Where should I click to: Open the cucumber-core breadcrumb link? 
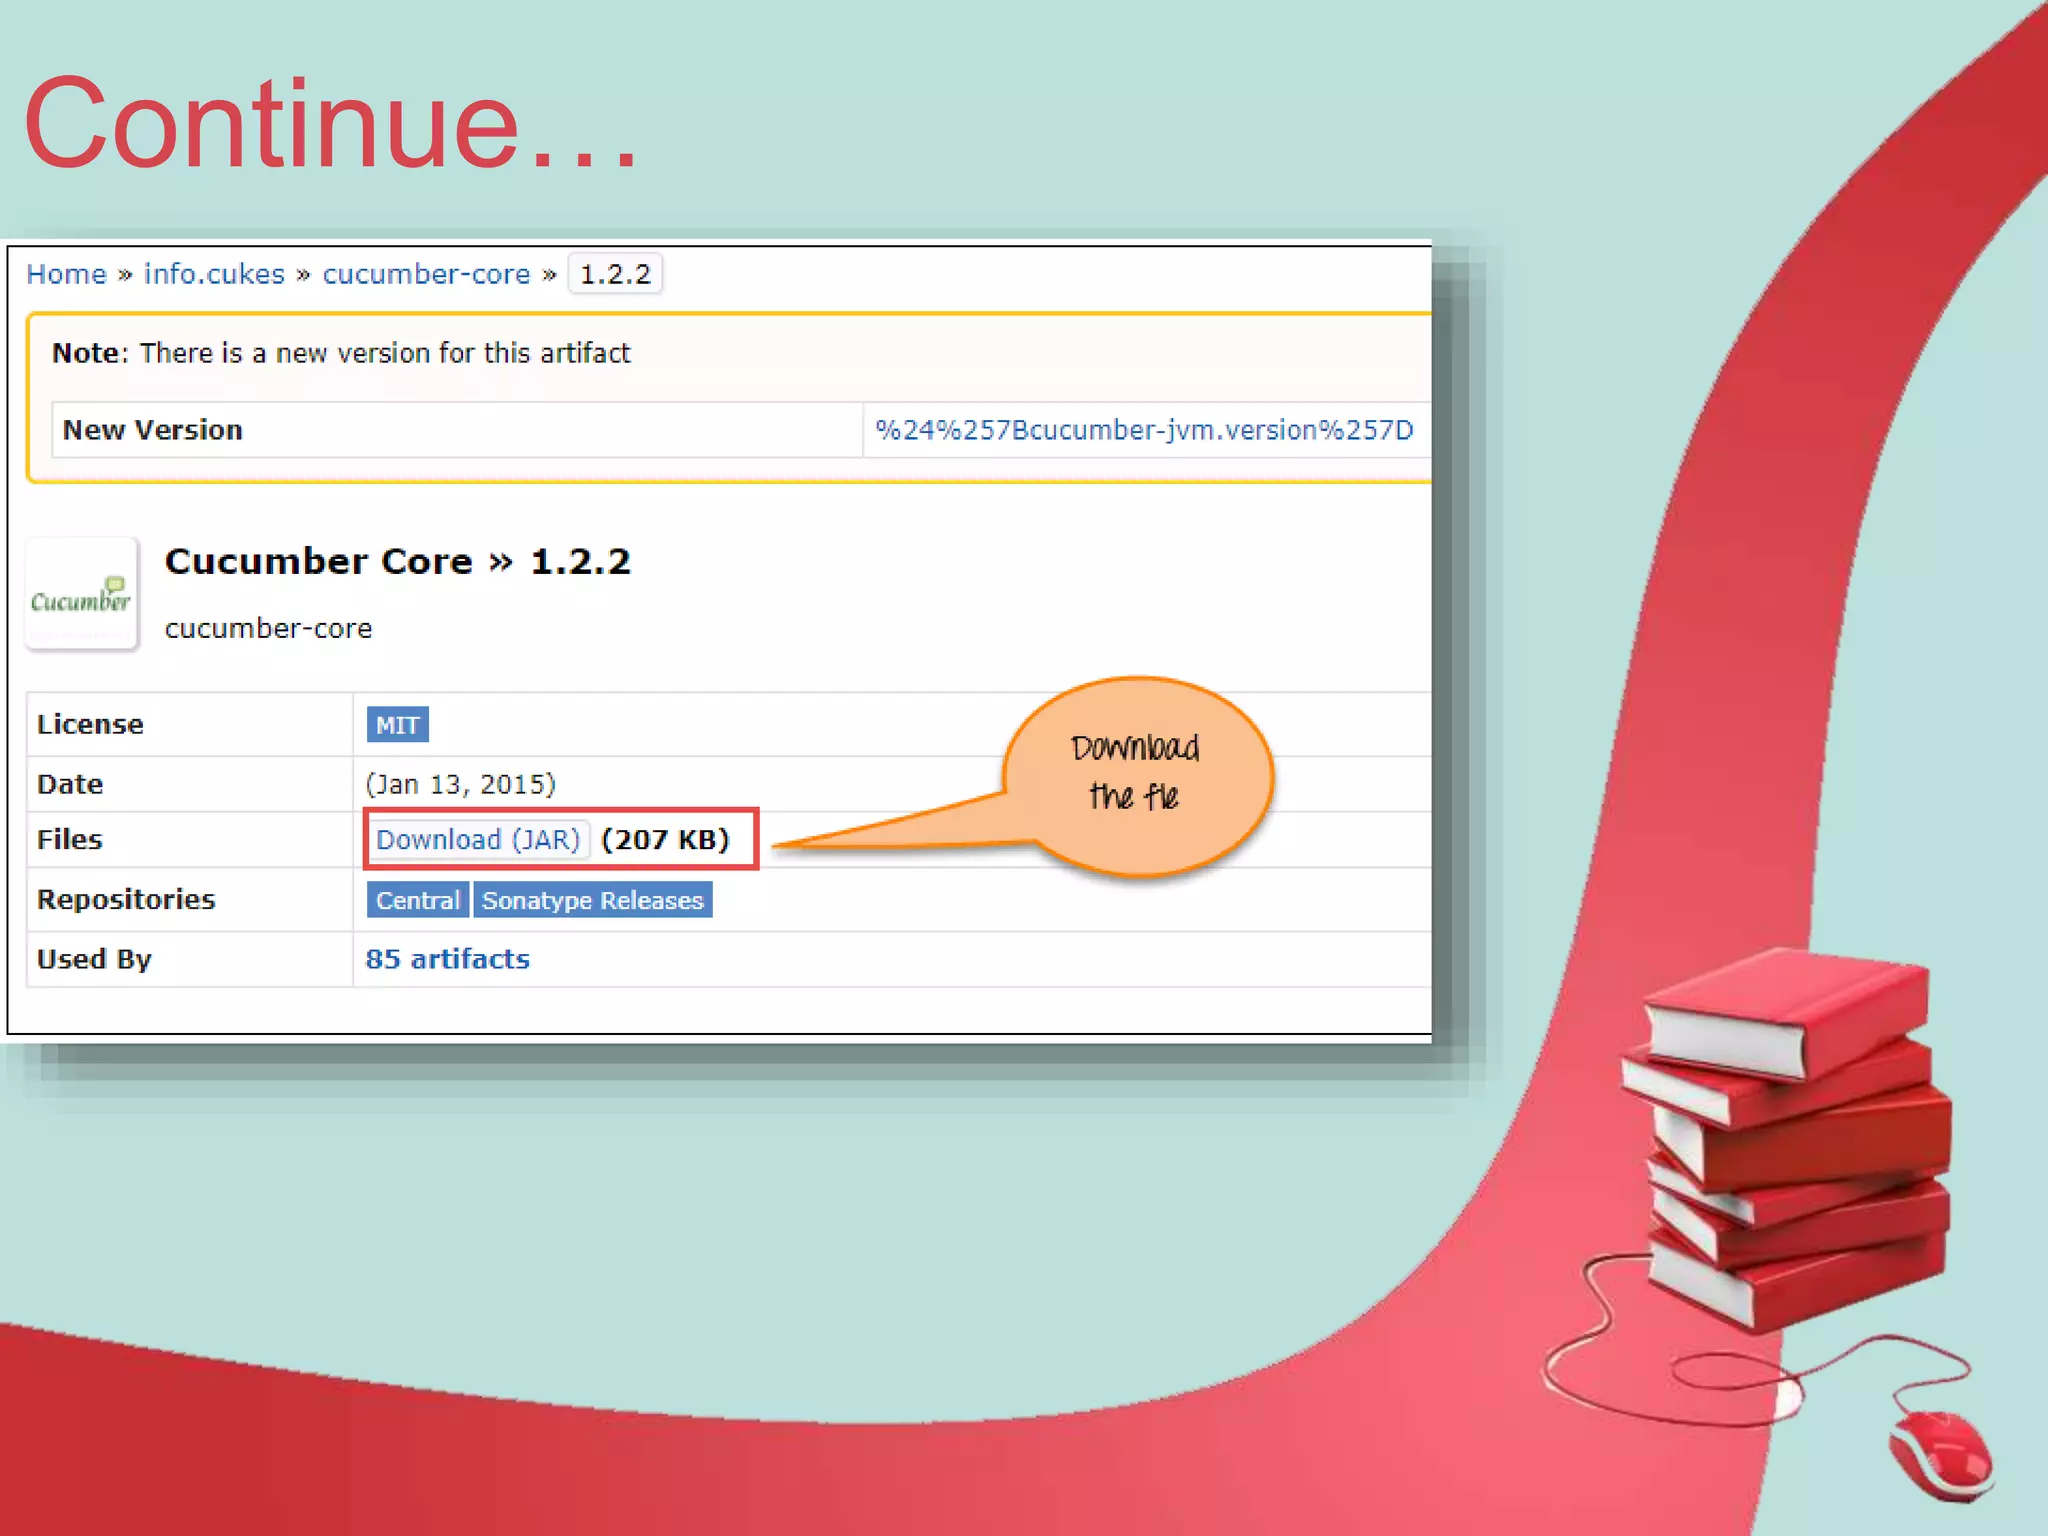coord(426,274)
